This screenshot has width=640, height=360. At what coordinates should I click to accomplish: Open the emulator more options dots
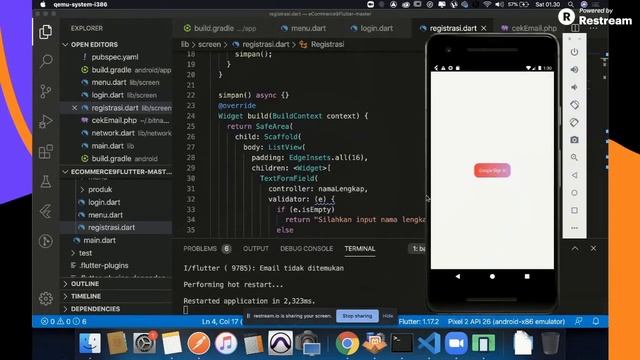pyautogui.click(x=574, y=228)
